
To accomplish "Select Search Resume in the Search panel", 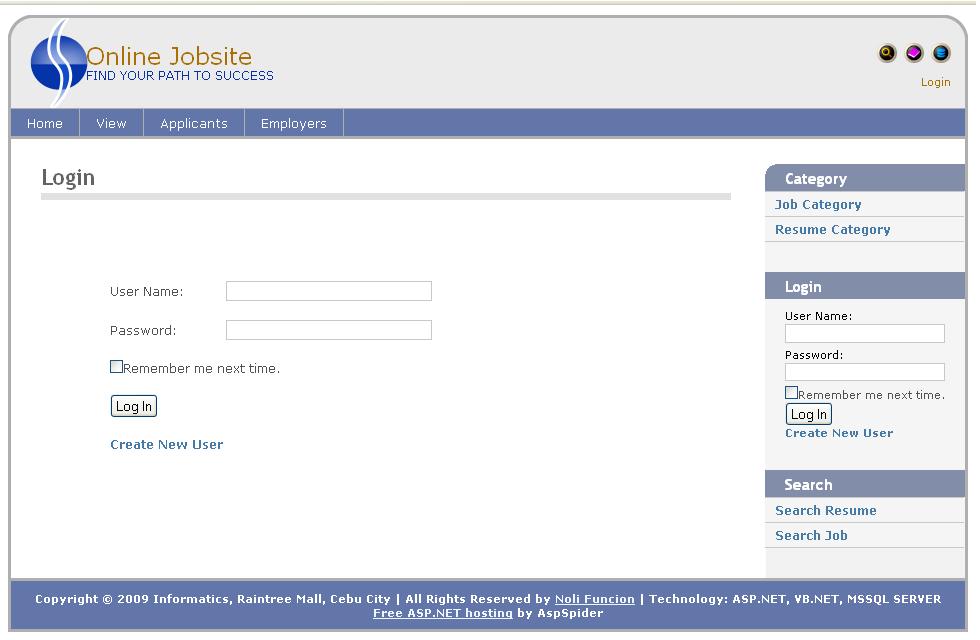I will pos(826,510).
